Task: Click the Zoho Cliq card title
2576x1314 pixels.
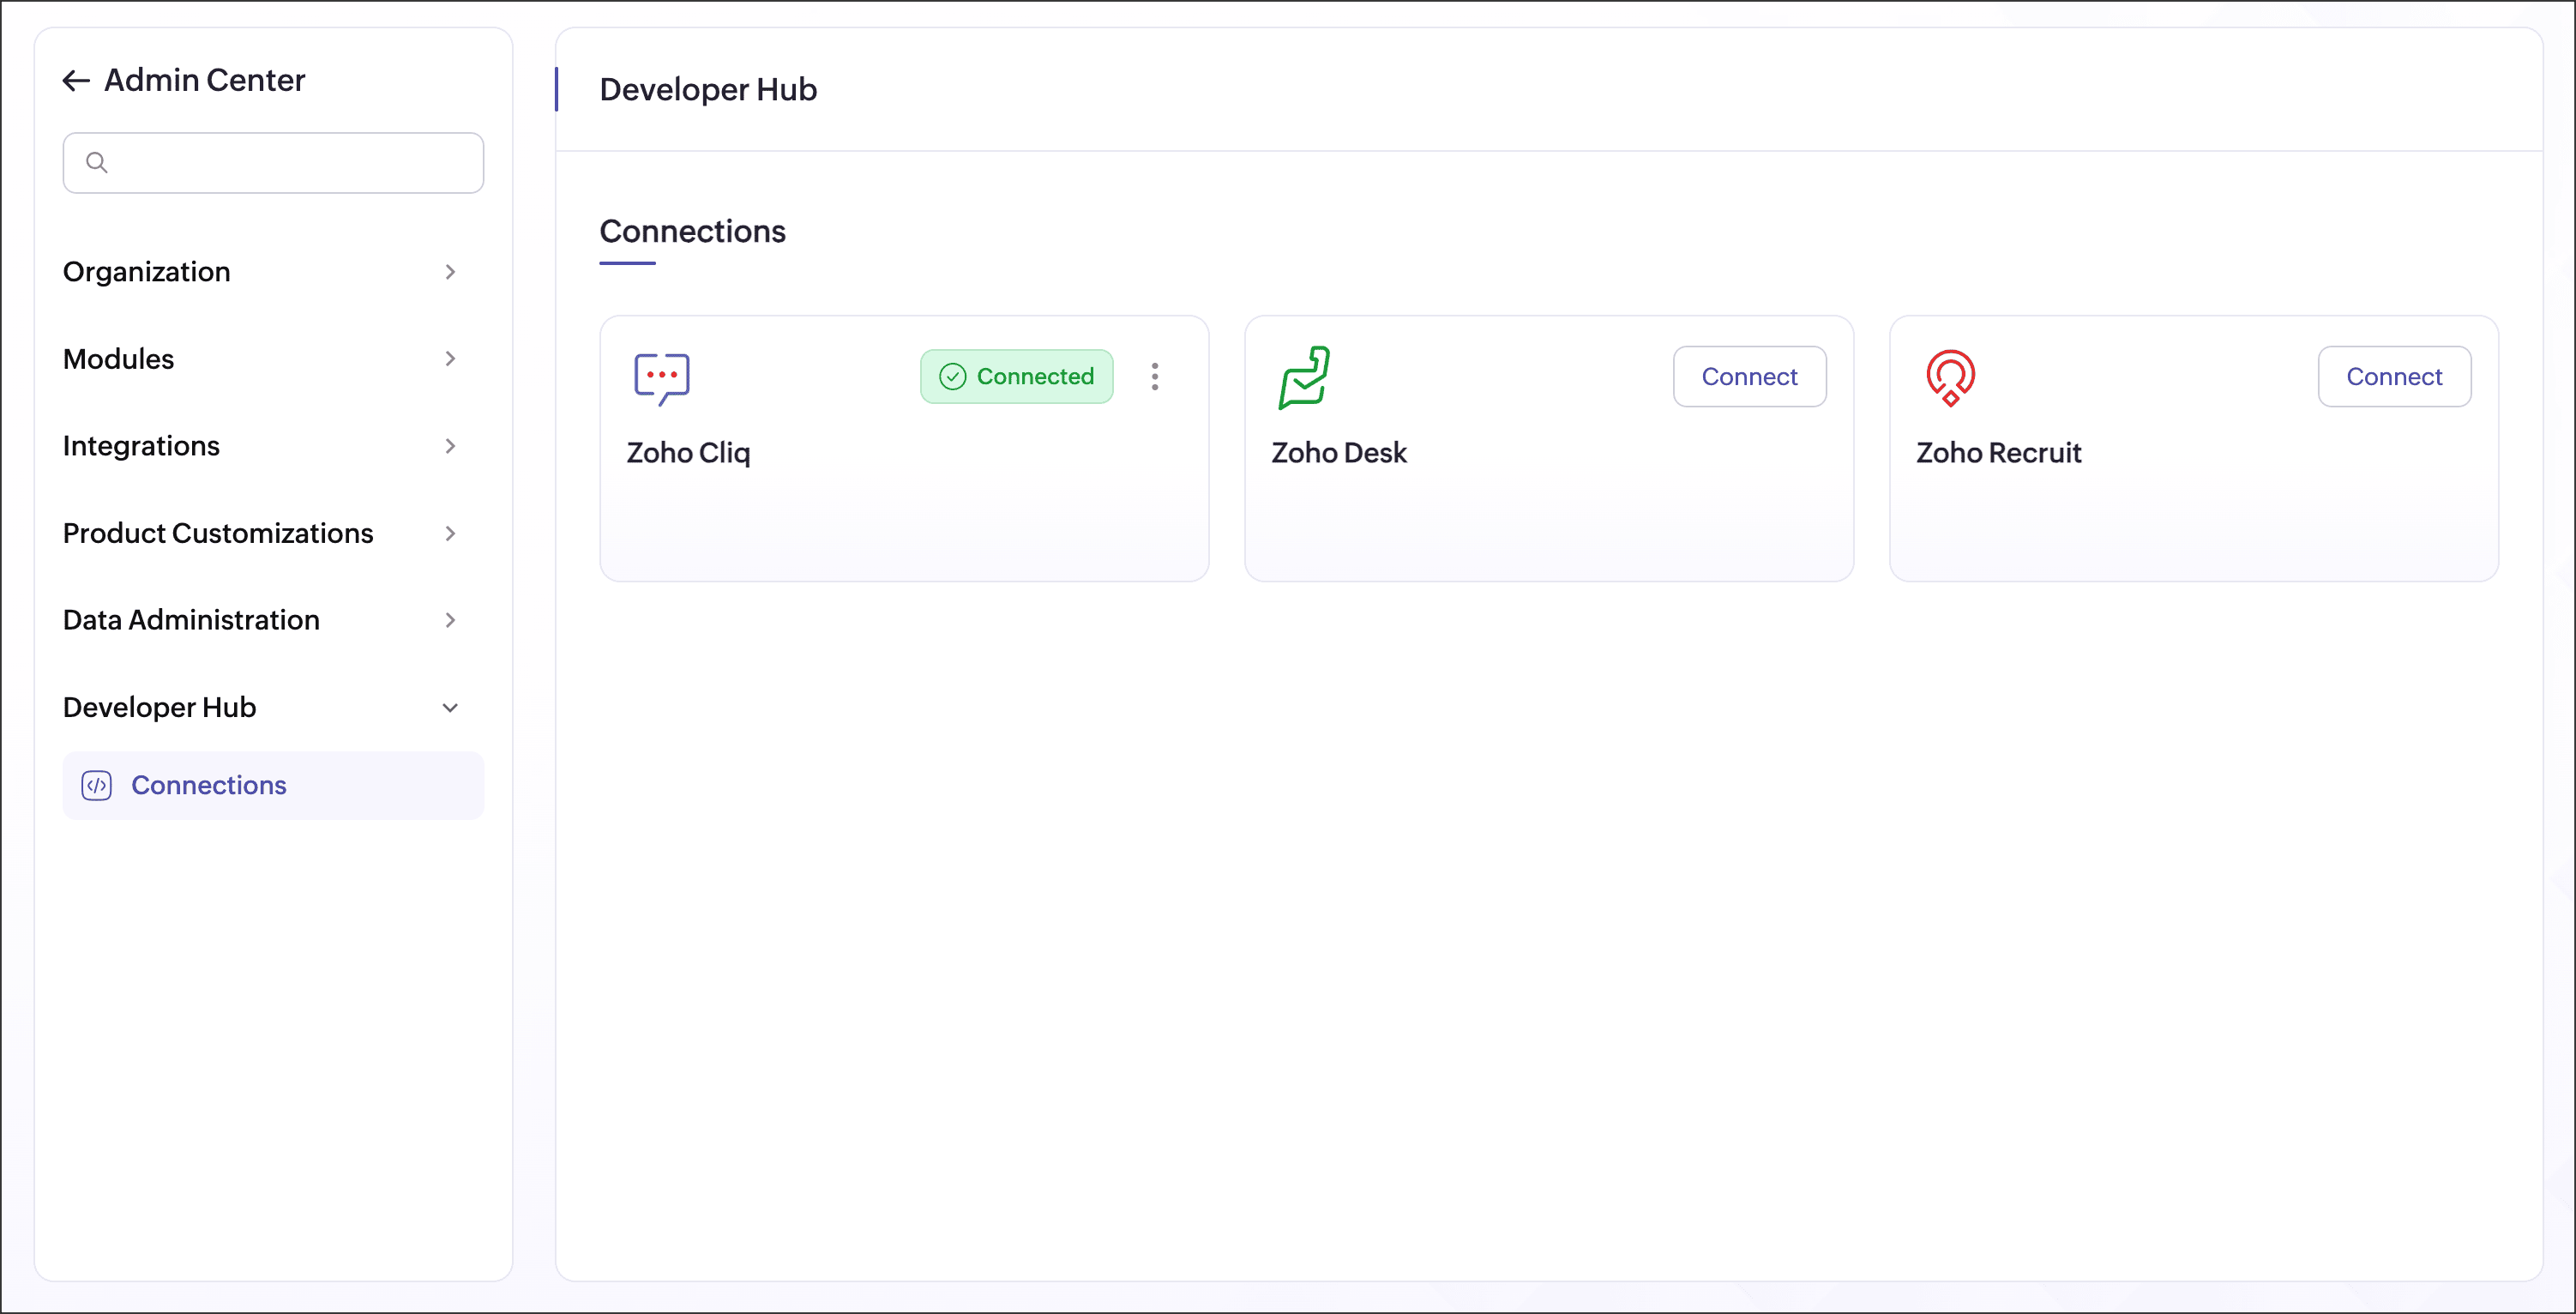Action: [x=688, y=453]
